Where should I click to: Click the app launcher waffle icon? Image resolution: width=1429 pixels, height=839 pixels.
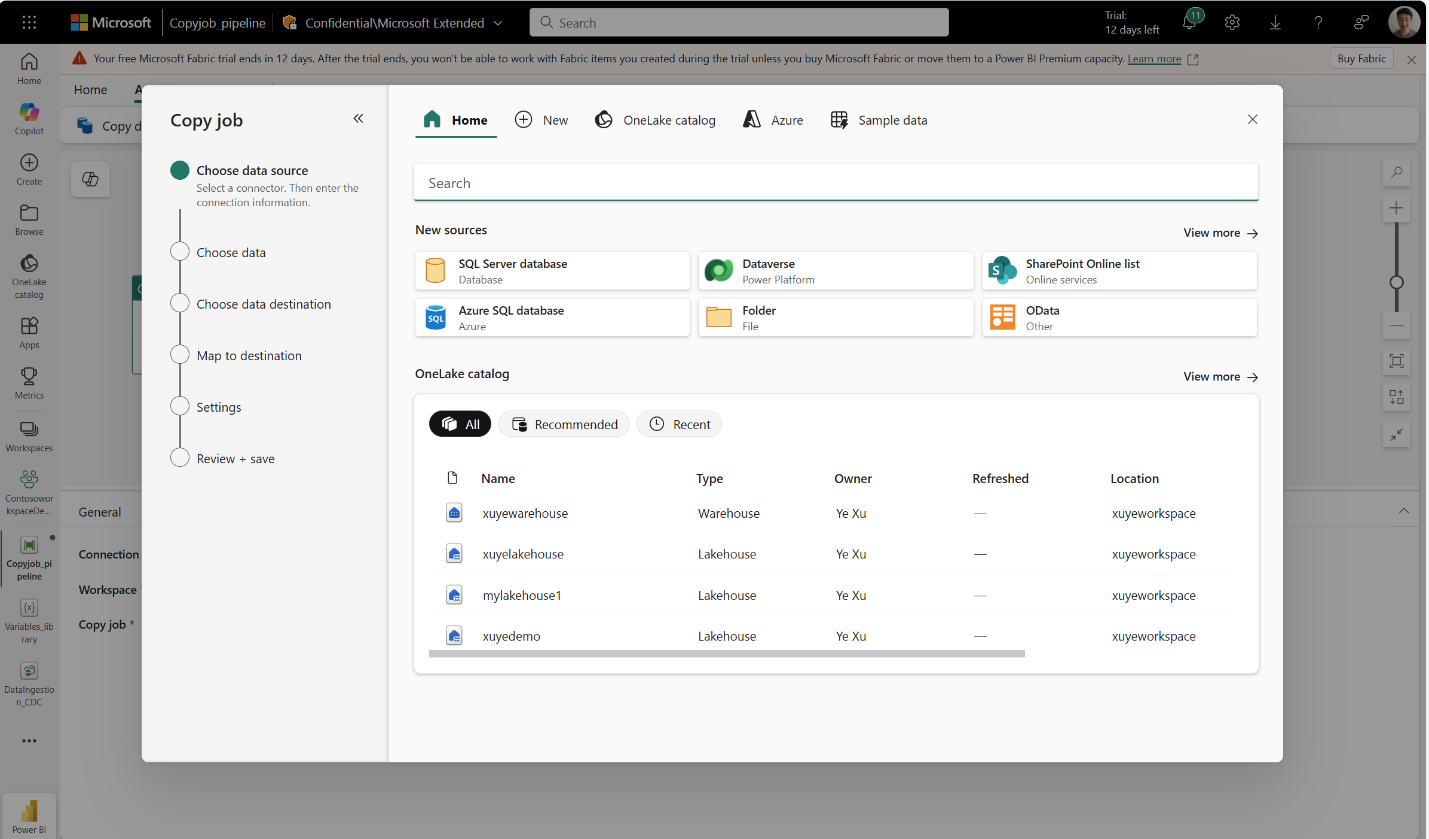click(x=29, y=22)
